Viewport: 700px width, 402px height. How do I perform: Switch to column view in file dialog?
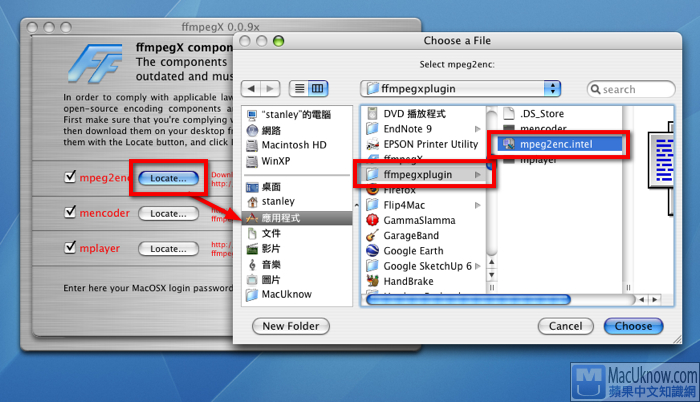(318, 88)
